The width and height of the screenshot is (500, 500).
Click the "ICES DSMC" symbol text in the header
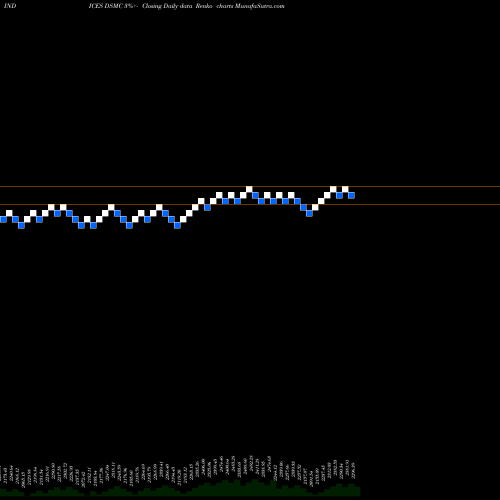point(107,6)
